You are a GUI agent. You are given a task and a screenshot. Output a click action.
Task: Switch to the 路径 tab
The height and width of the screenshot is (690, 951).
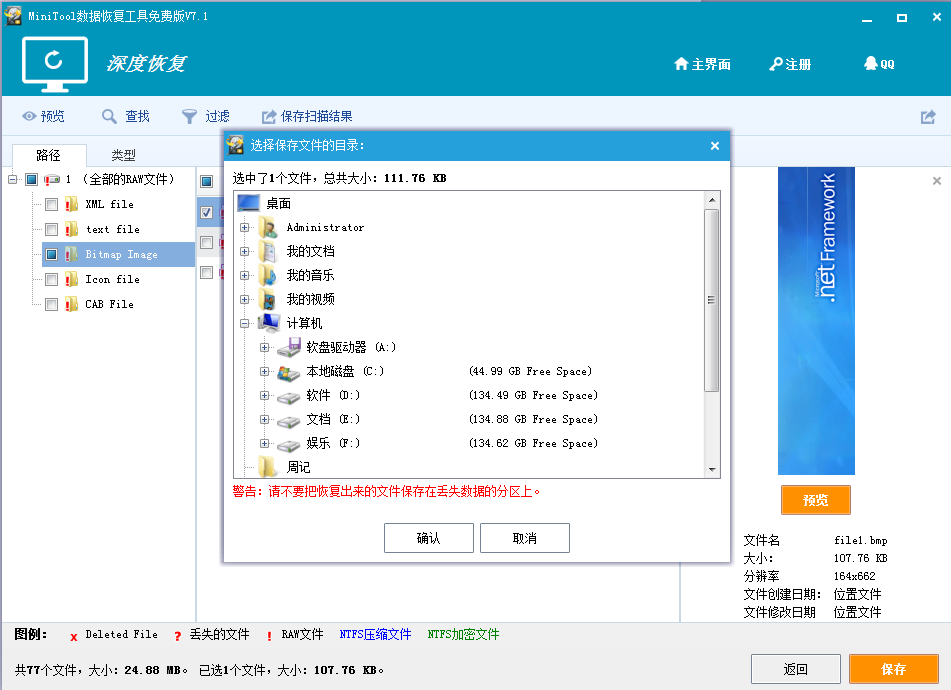(49, 155)
